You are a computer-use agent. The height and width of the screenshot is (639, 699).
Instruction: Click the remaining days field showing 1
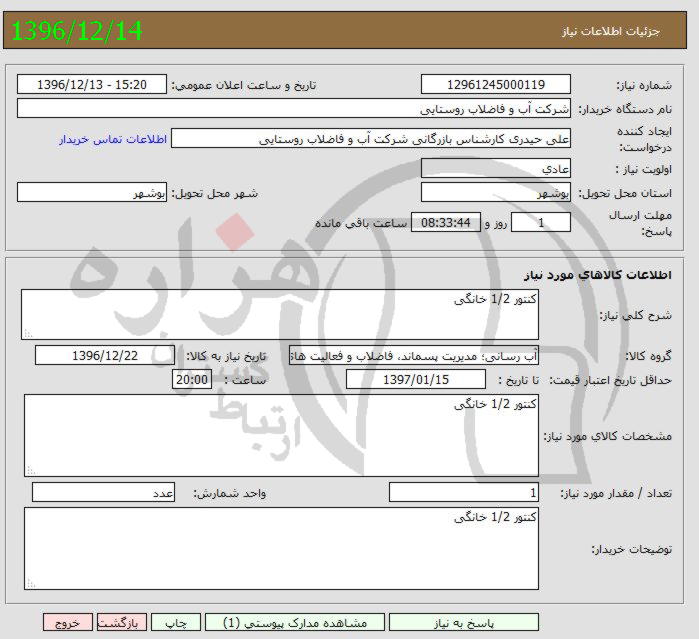point(541,222)
